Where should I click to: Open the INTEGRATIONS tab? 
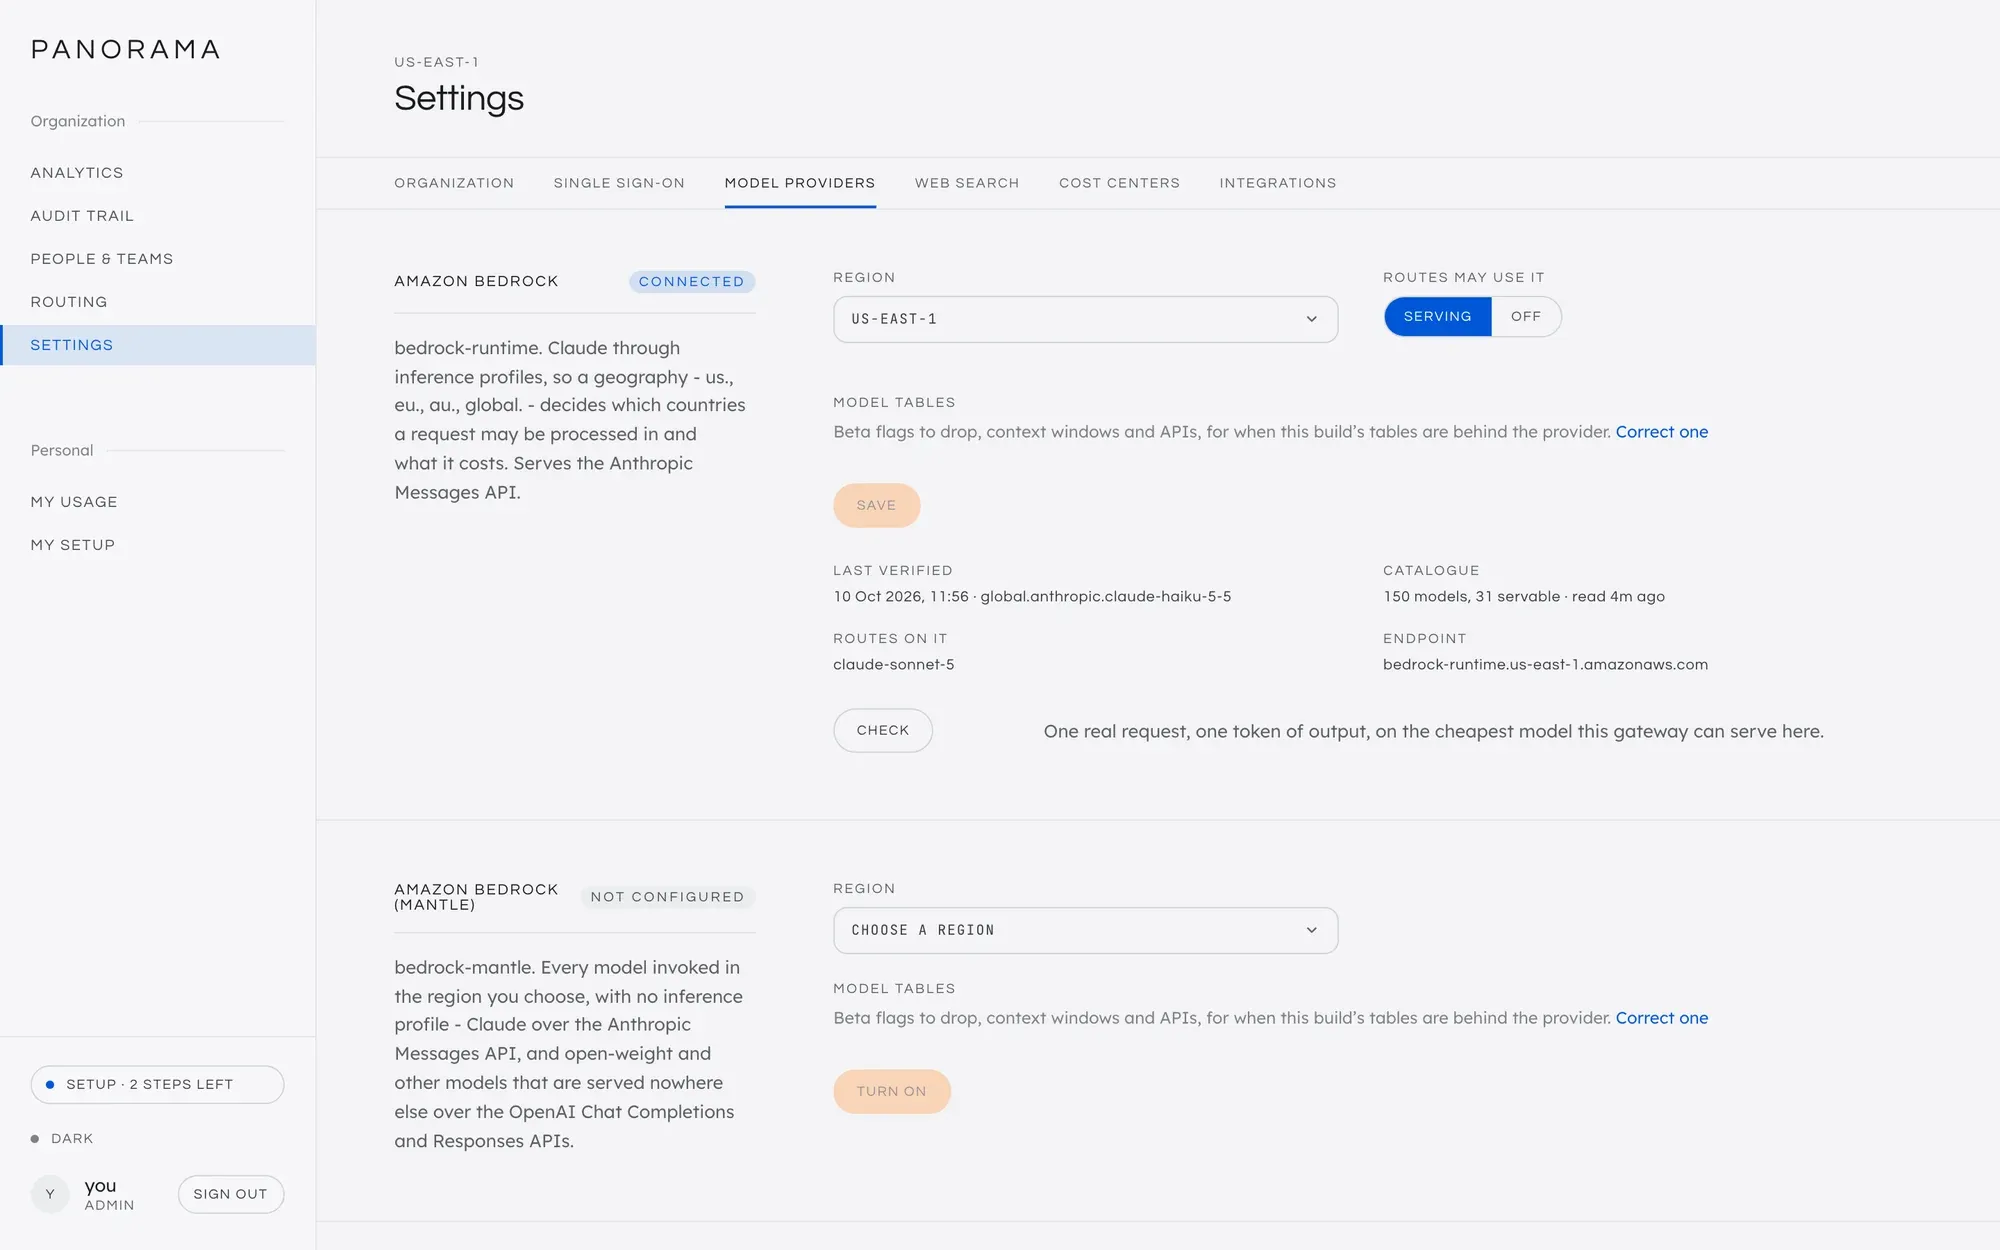pos(1277,183)
